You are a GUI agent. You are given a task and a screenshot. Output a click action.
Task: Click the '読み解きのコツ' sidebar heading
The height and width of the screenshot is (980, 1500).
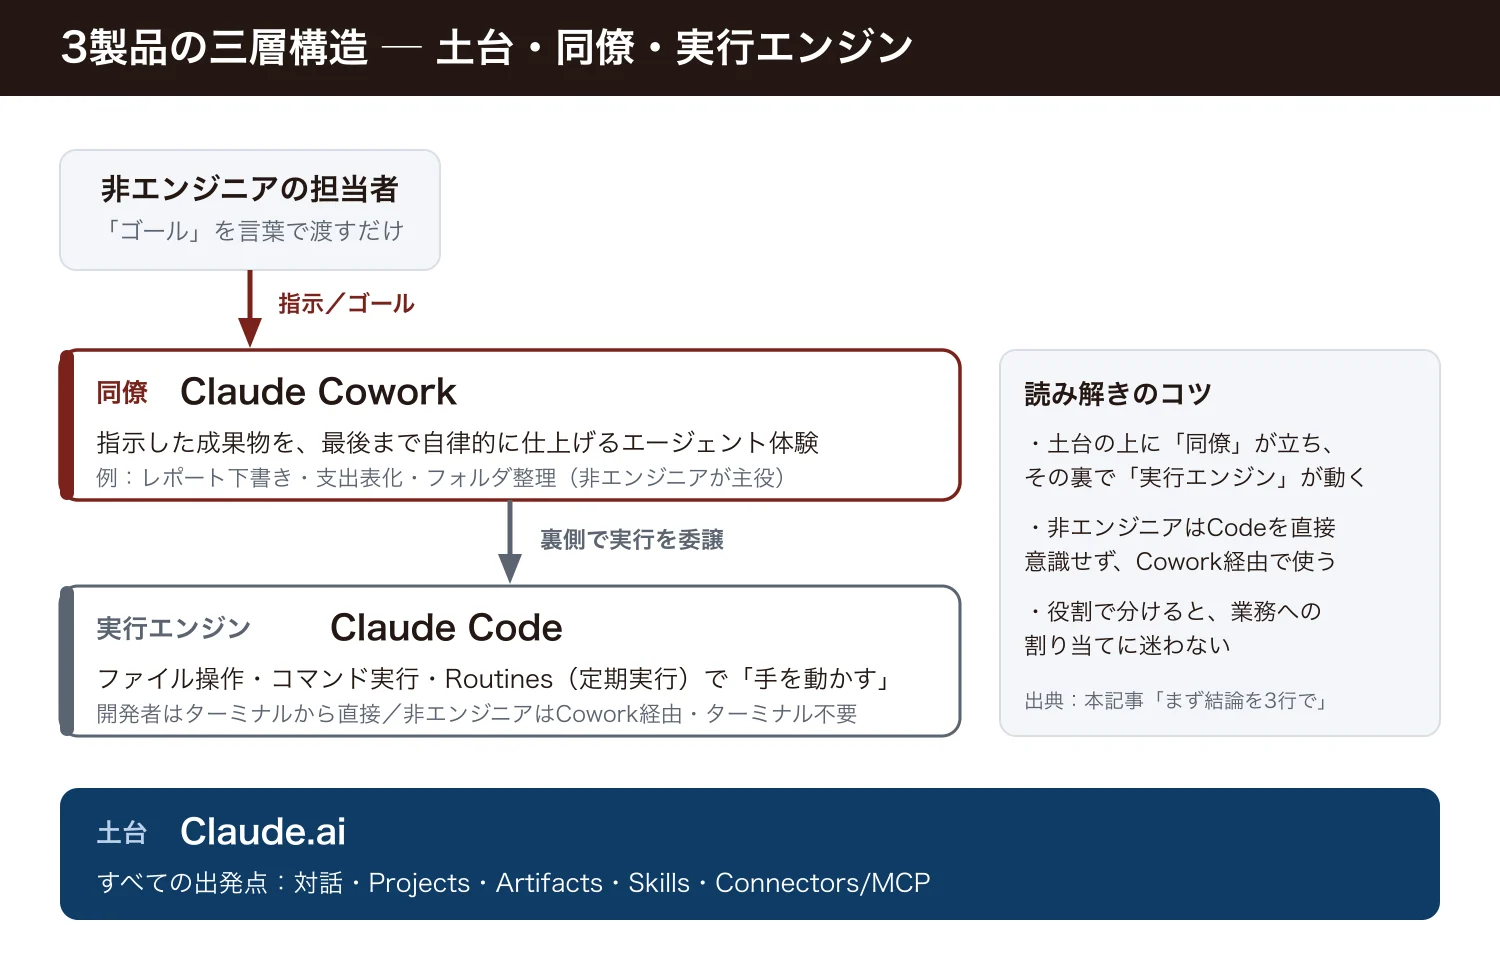(x=1118, y=394)
